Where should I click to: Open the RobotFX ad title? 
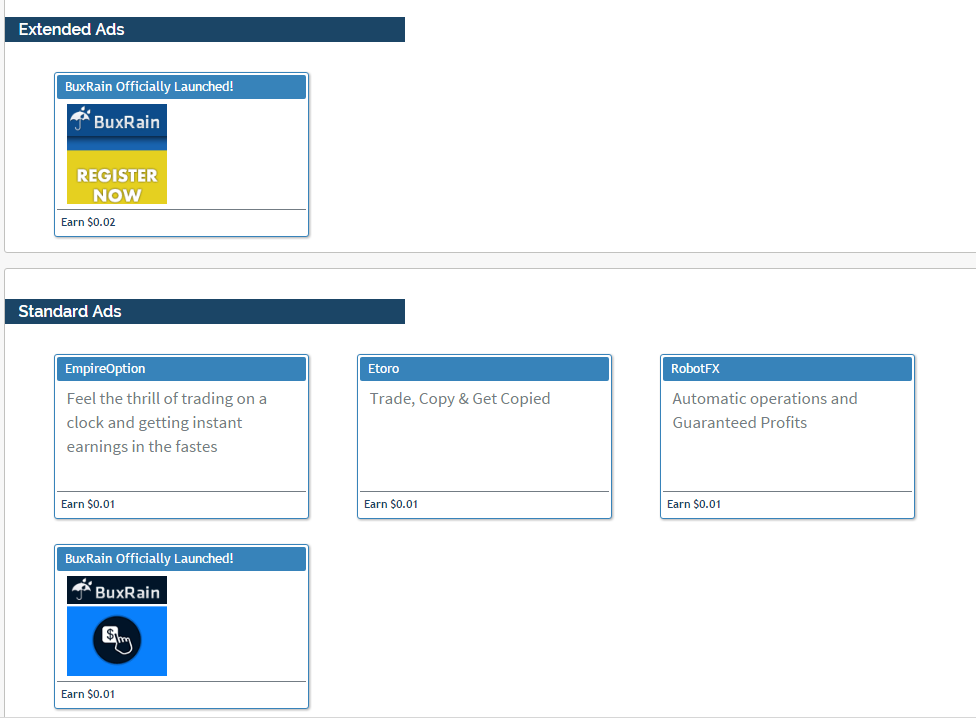coord(695,368)
